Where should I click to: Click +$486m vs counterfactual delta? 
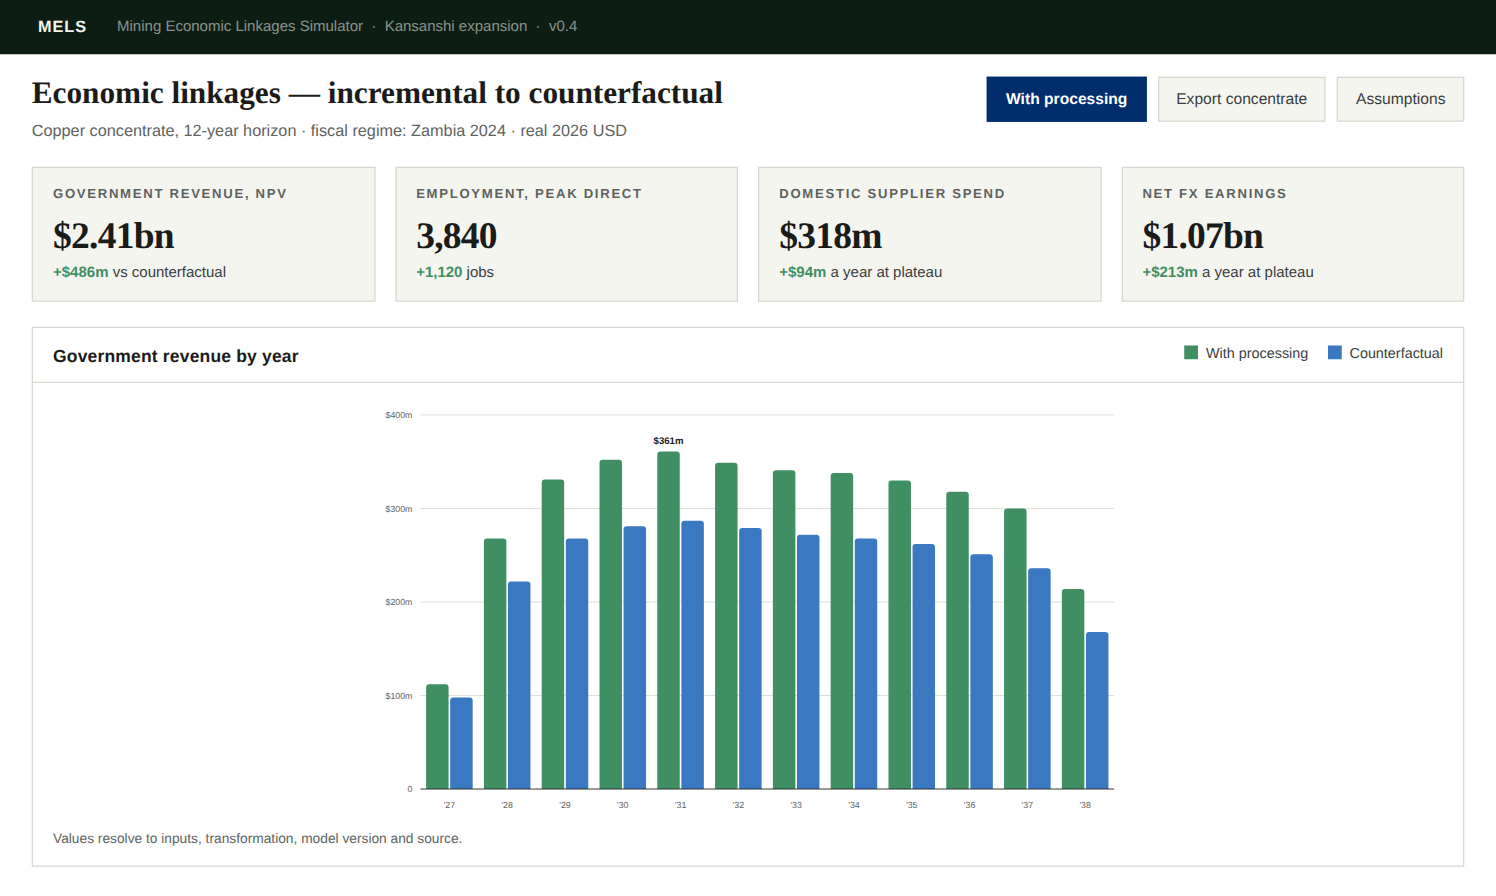pos(140,272)
